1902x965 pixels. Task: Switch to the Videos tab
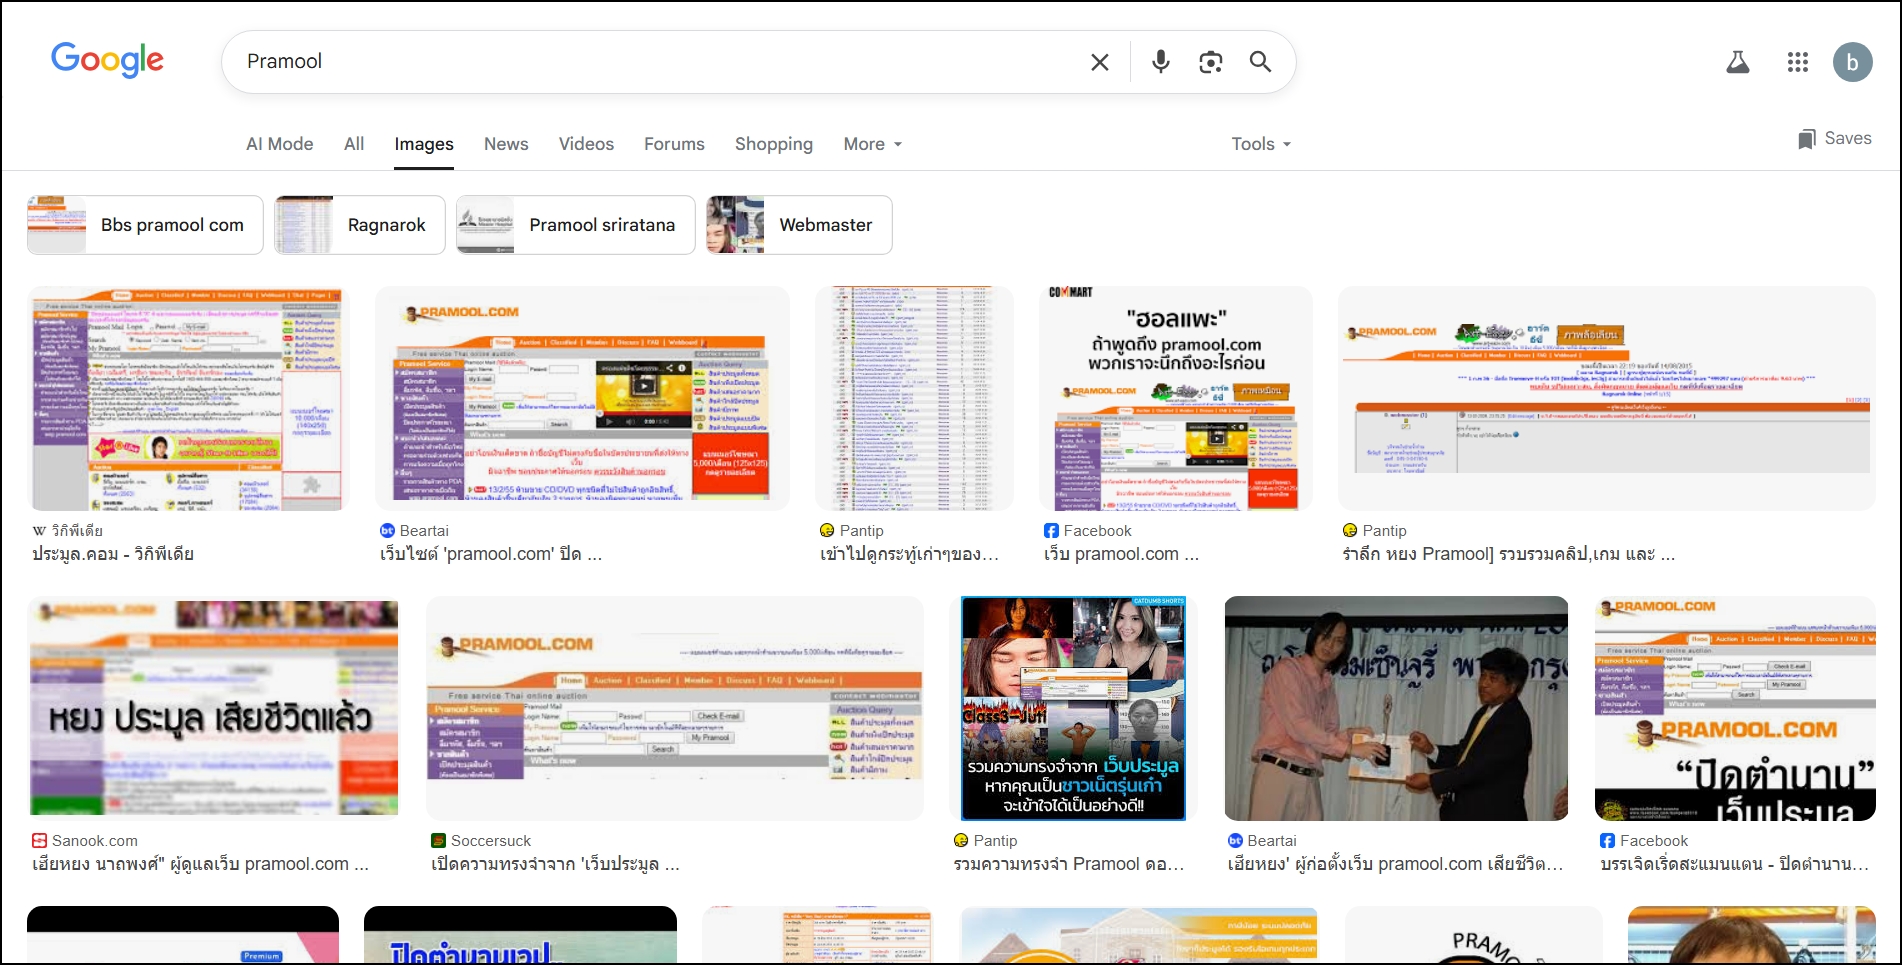coord(586,144)
